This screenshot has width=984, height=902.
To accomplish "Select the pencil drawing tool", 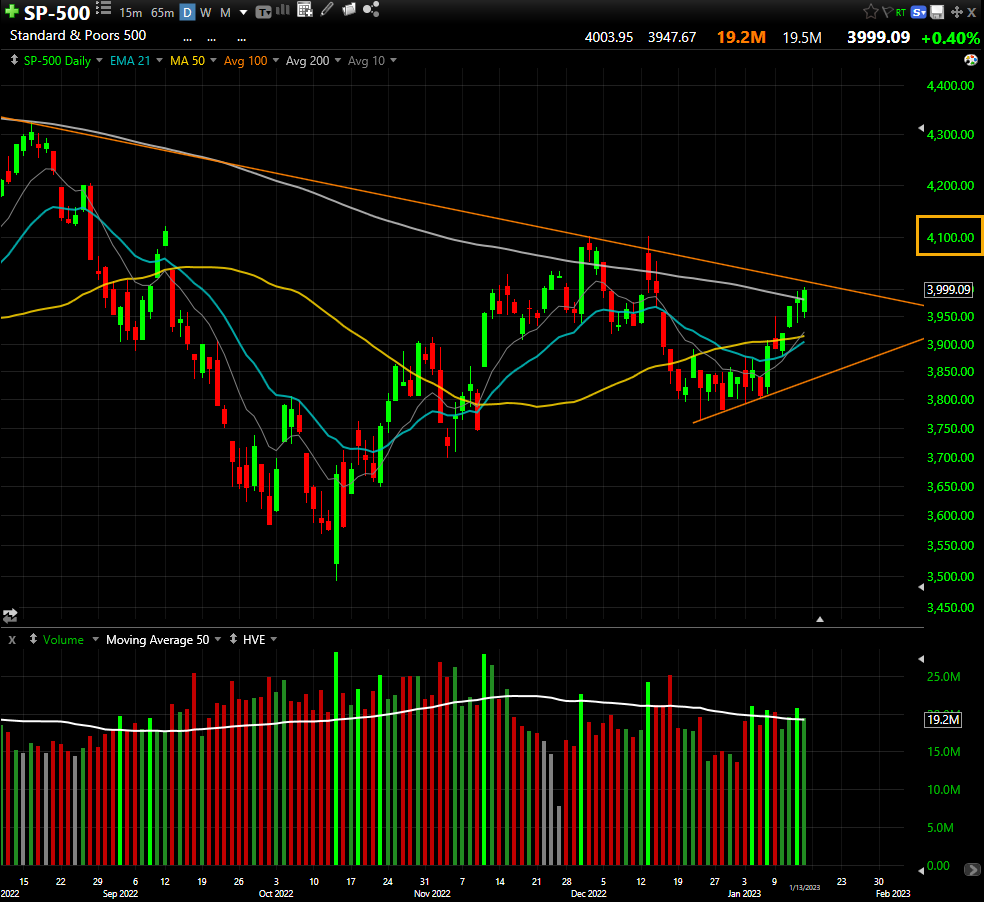I will coord(327,9).
